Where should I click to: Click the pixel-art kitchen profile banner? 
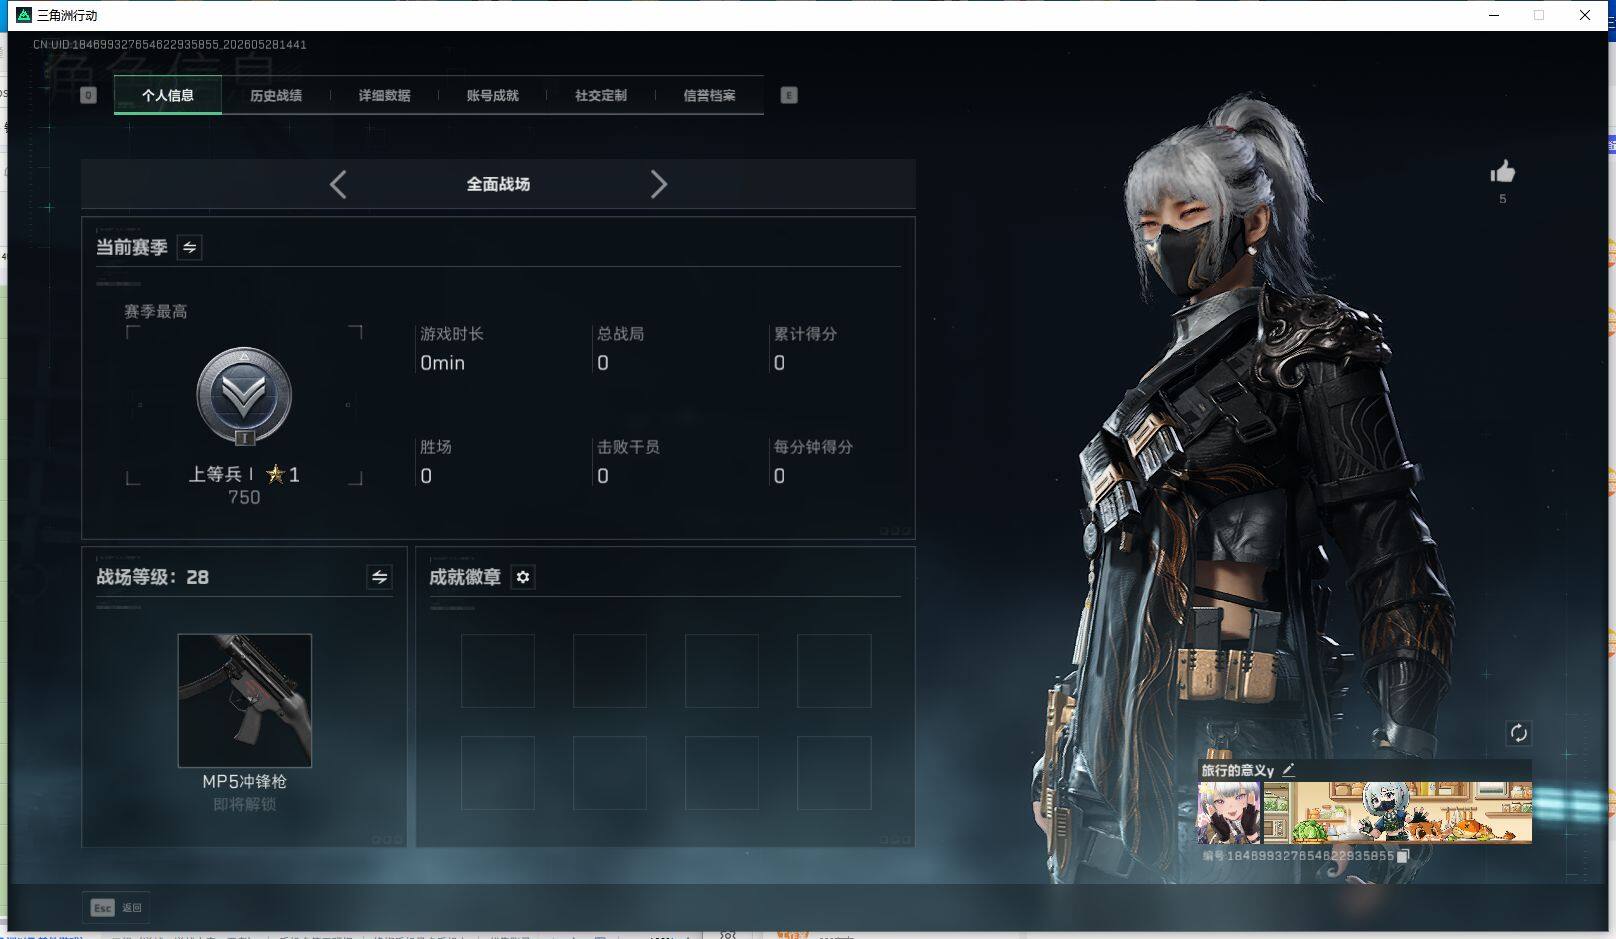1398,813
